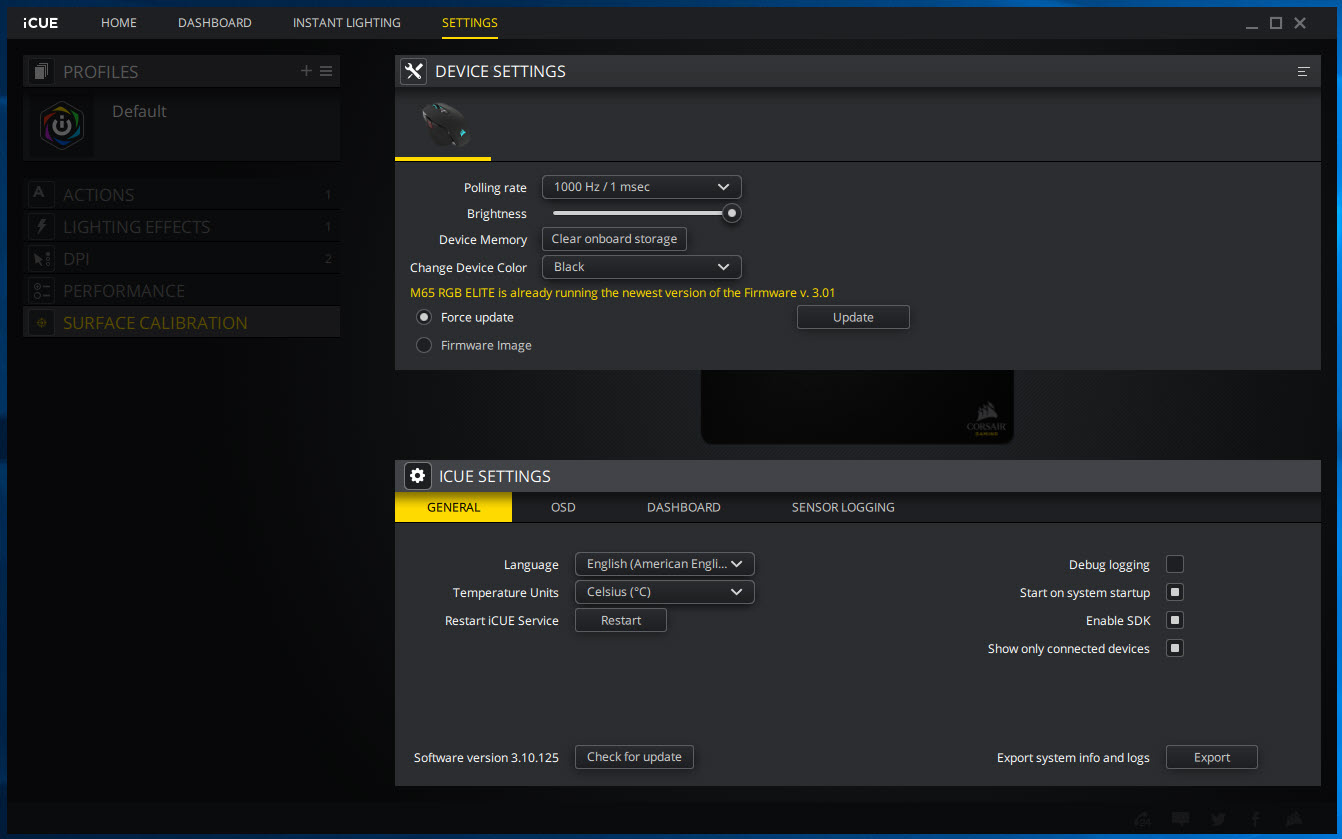Open the forum chat bubble icon

coord(1181,819)
